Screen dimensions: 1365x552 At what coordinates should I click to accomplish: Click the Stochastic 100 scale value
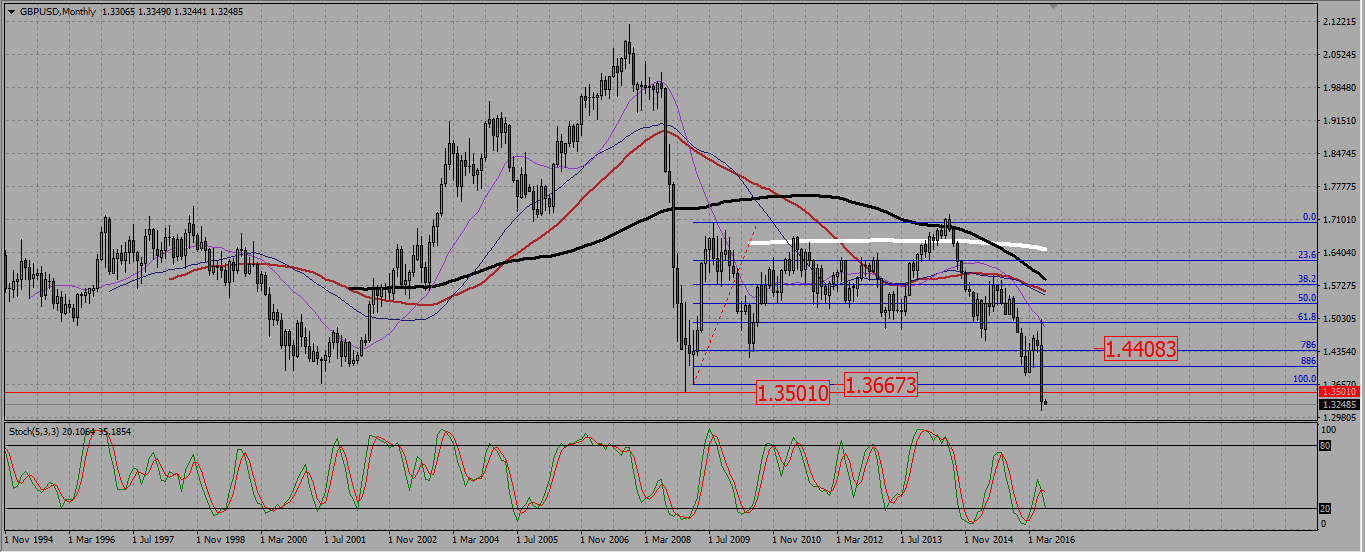pos(1328,429)
